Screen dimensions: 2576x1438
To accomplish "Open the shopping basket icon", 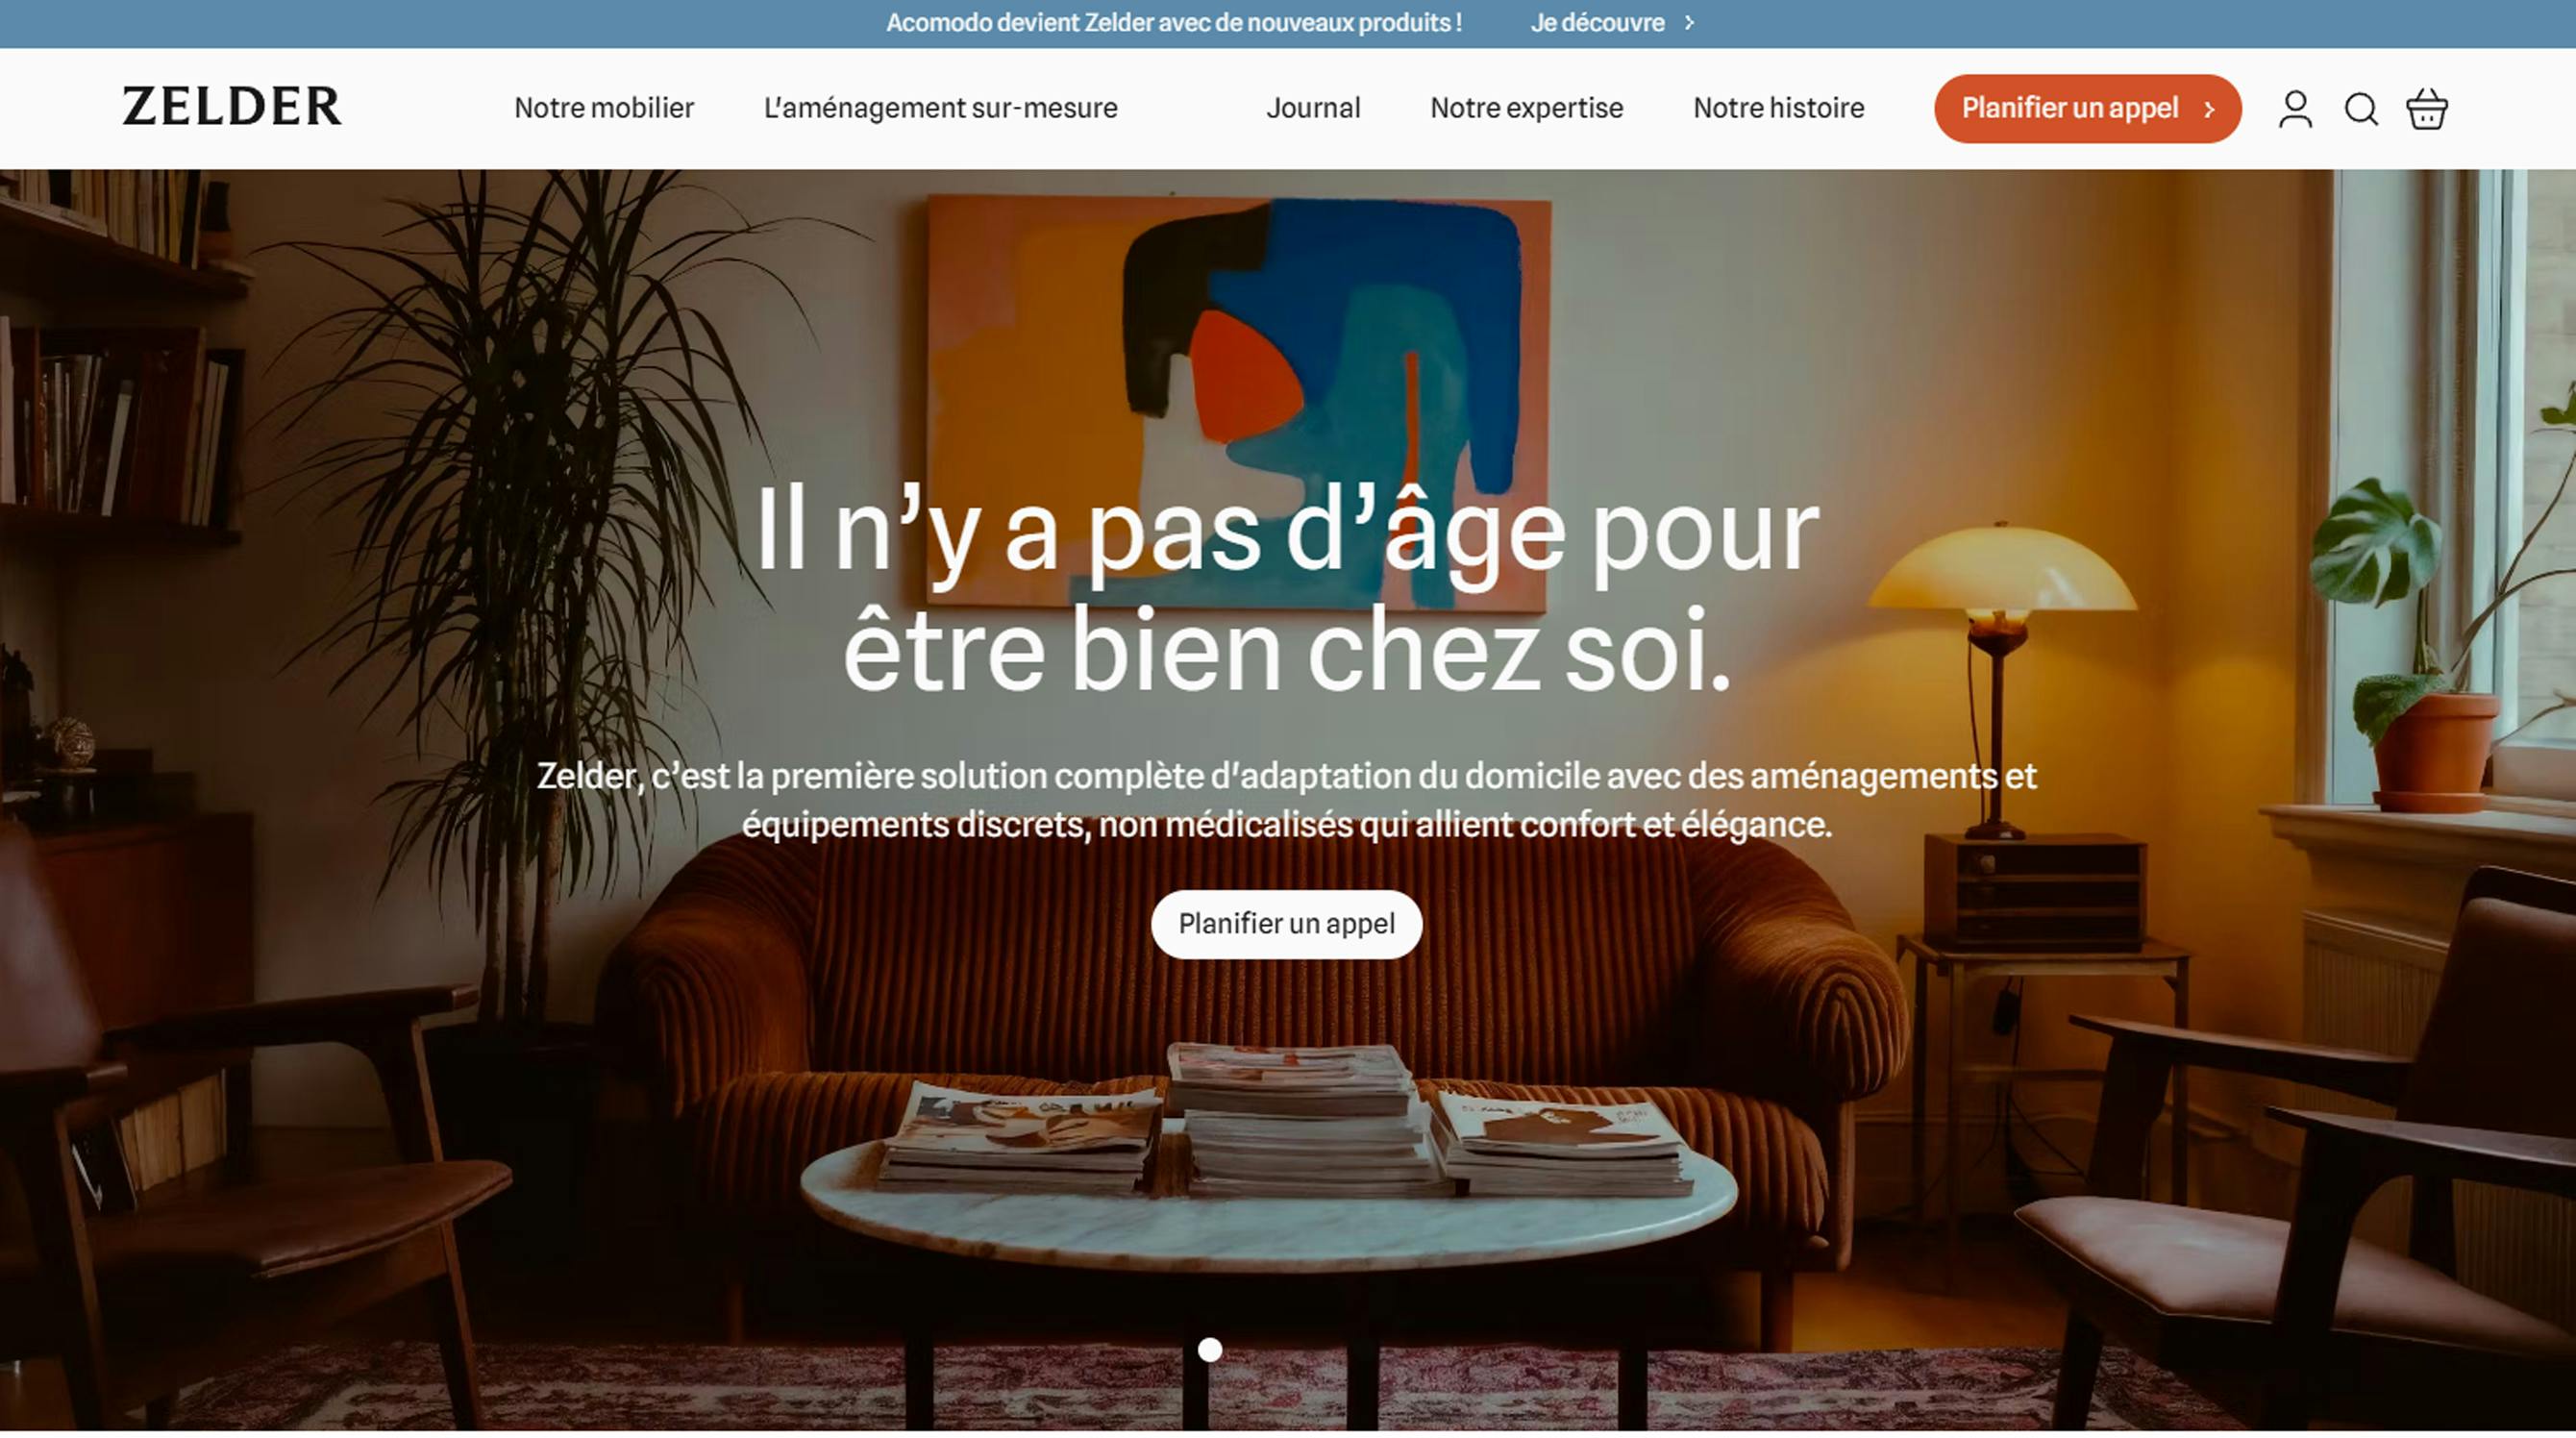I will coord(2427,109).
